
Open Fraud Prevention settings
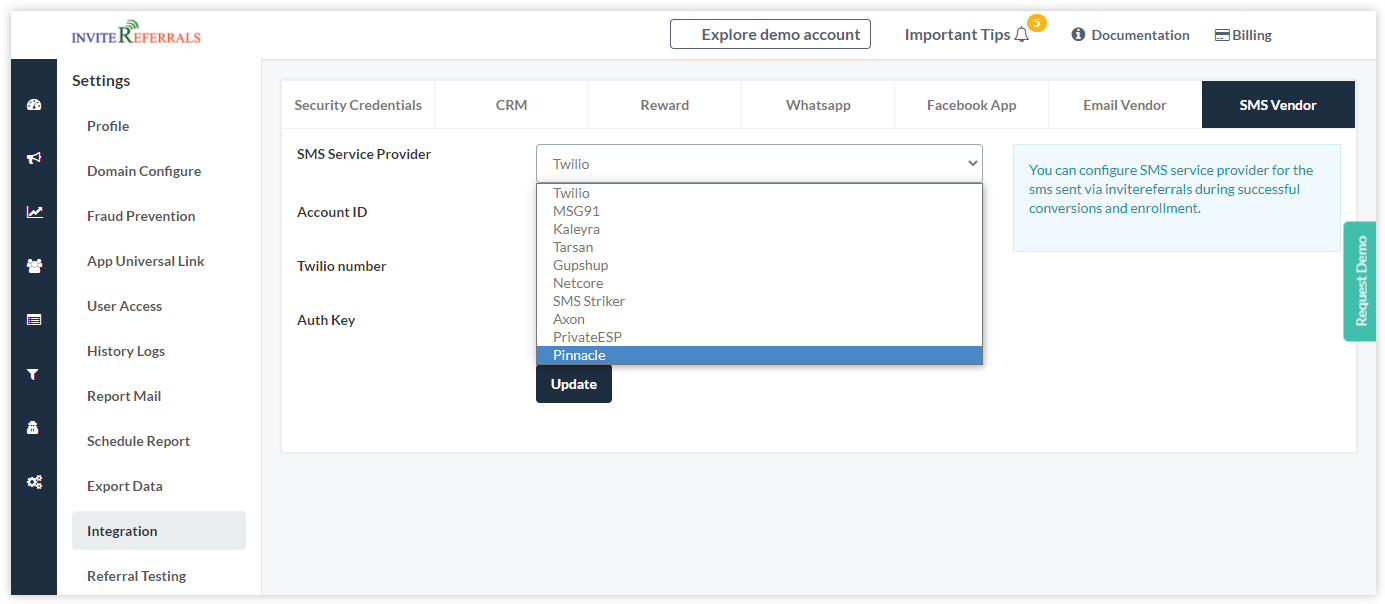click(141, 216)
